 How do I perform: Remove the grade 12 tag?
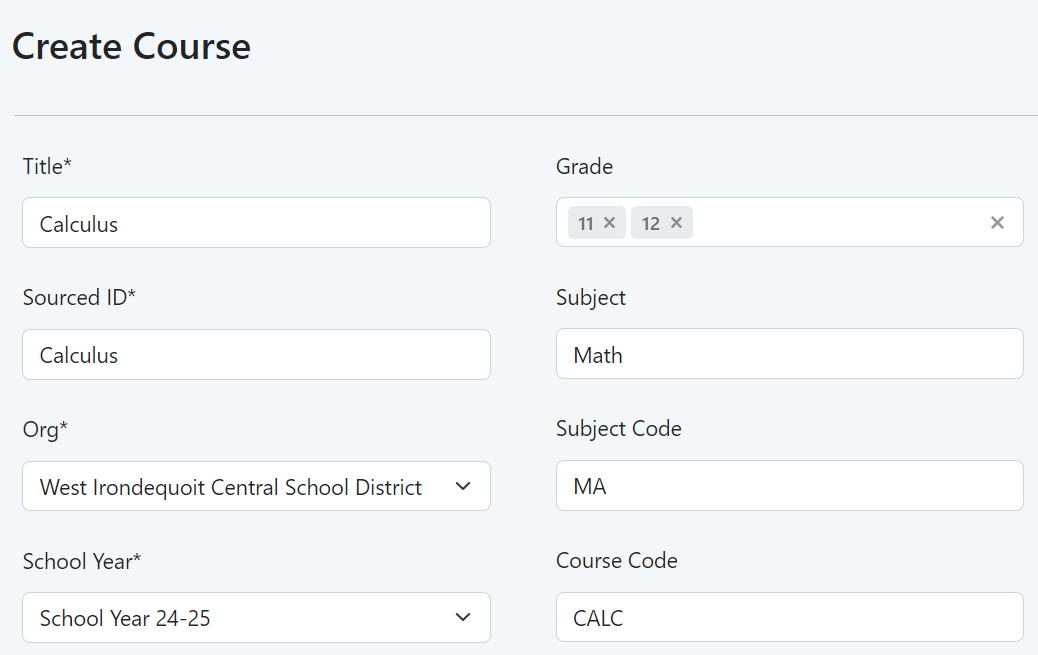coord(676,223)
